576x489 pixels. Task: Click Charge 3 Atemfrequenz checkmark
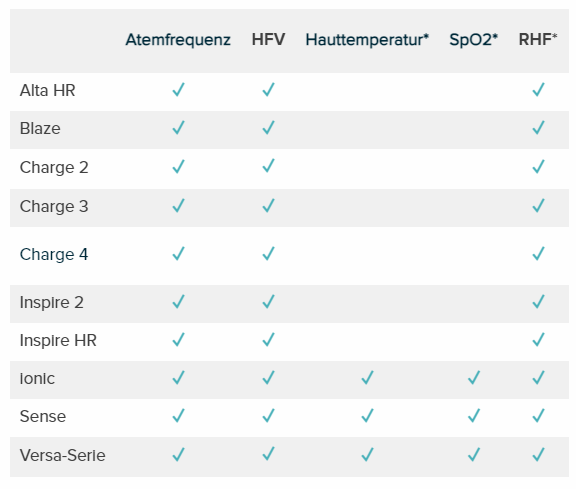pos(179,206)
